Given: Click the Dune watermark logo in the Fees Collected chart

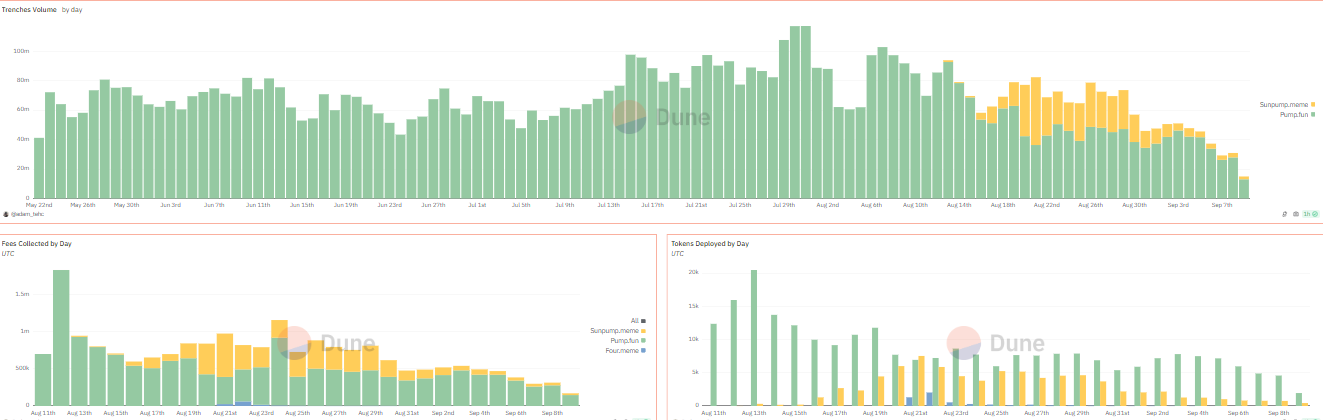Looking at the screenshot, I should (x=327, y=343).
